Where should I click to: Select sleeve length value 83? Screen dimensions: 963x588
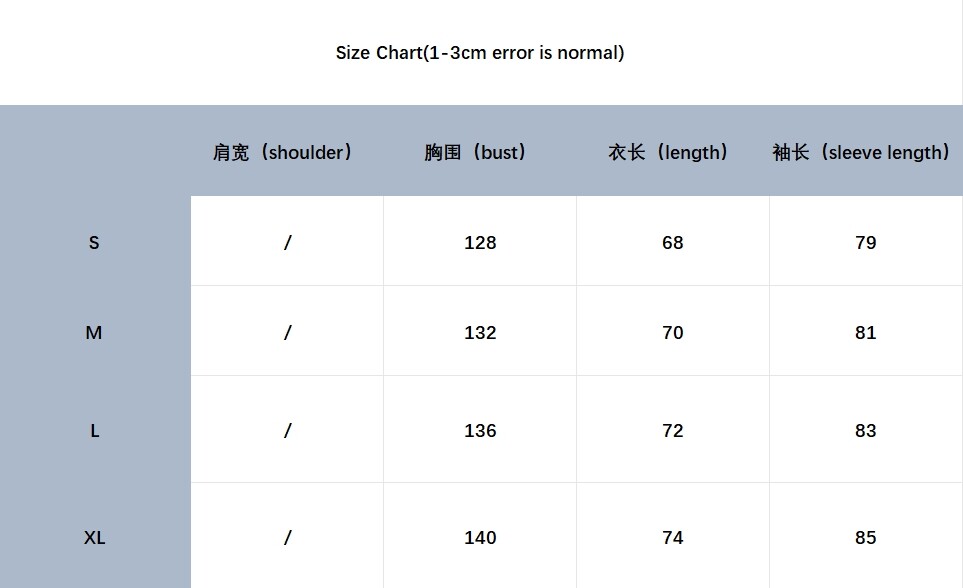[x=865, y=430]
